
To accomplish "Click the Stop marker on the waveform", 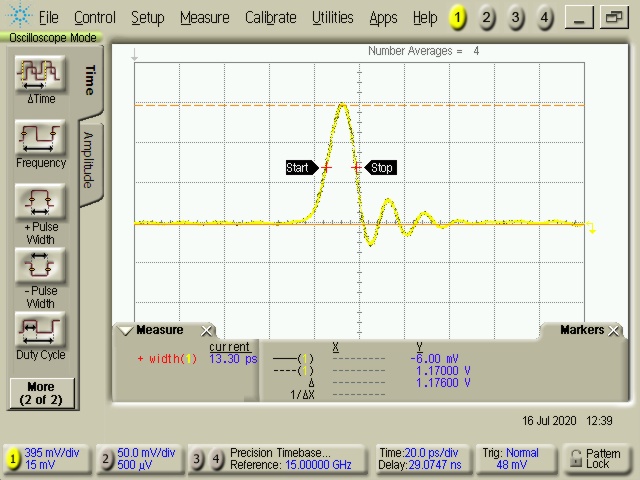I will [x=381, y=168].
